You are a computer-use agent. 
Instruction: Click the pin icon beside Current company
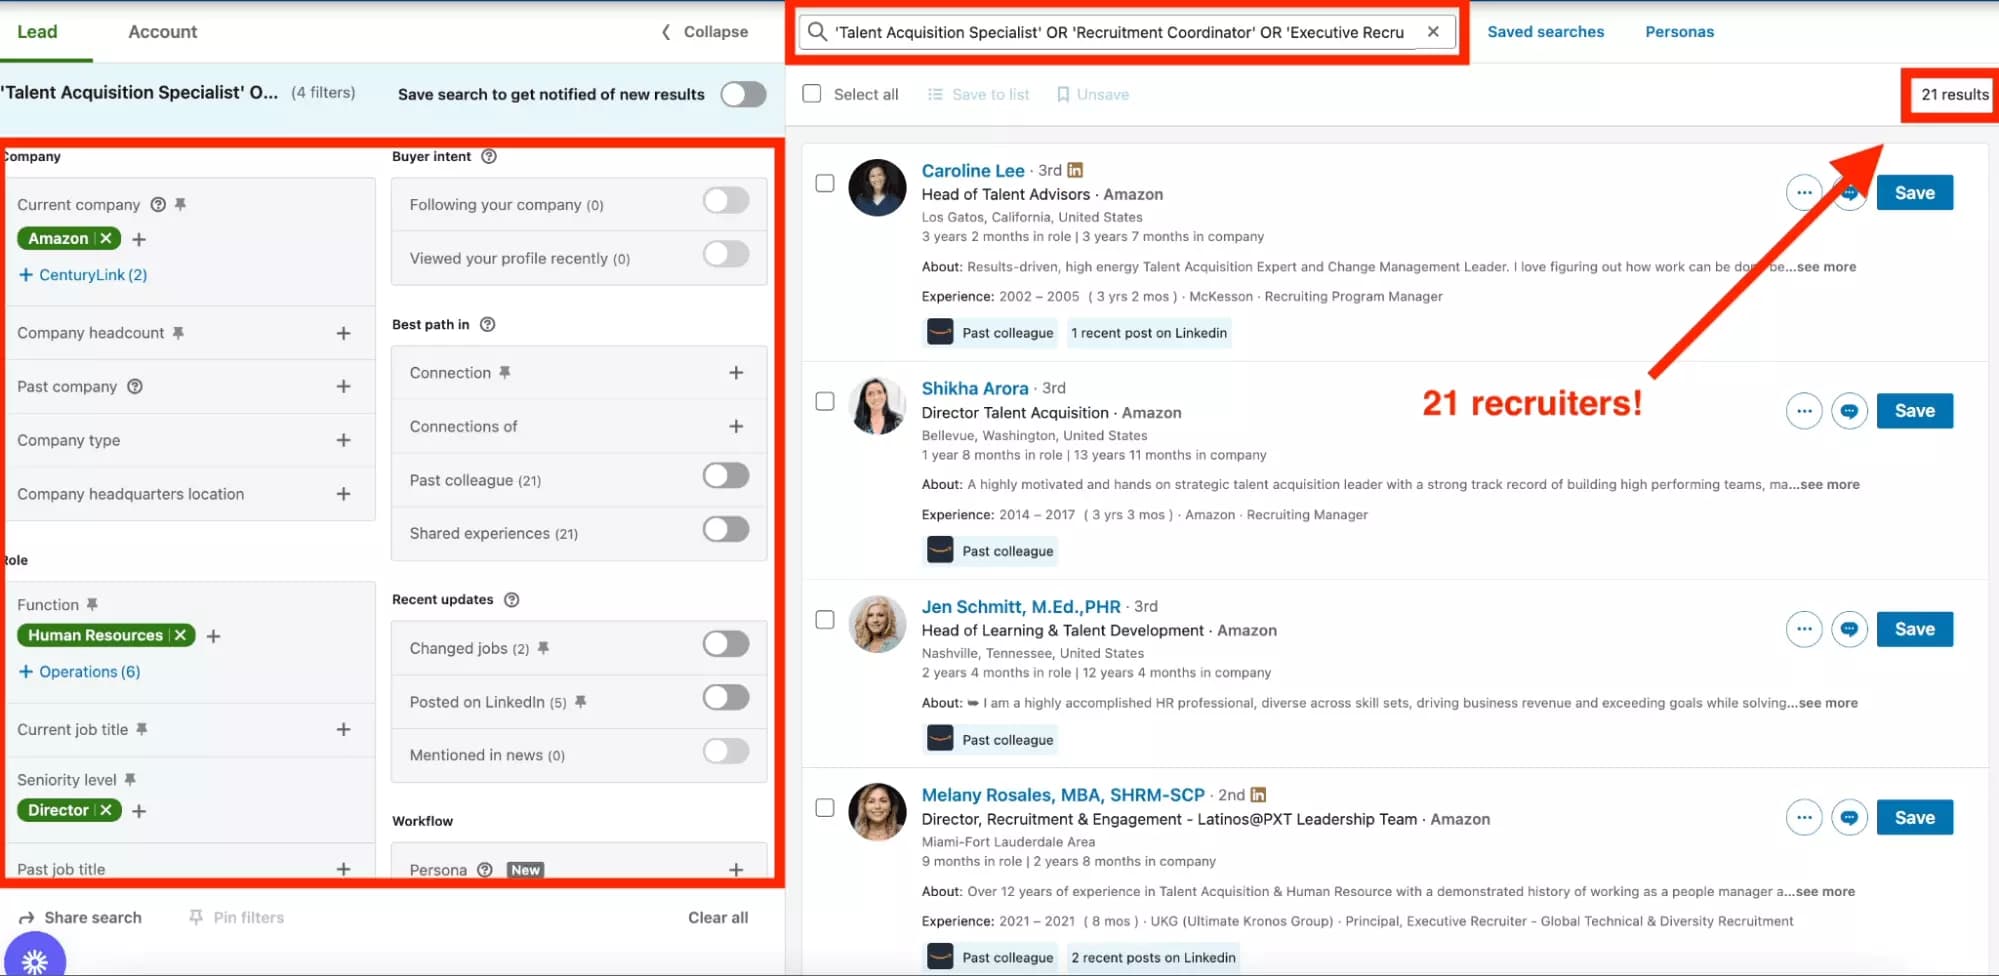point(180,204)
